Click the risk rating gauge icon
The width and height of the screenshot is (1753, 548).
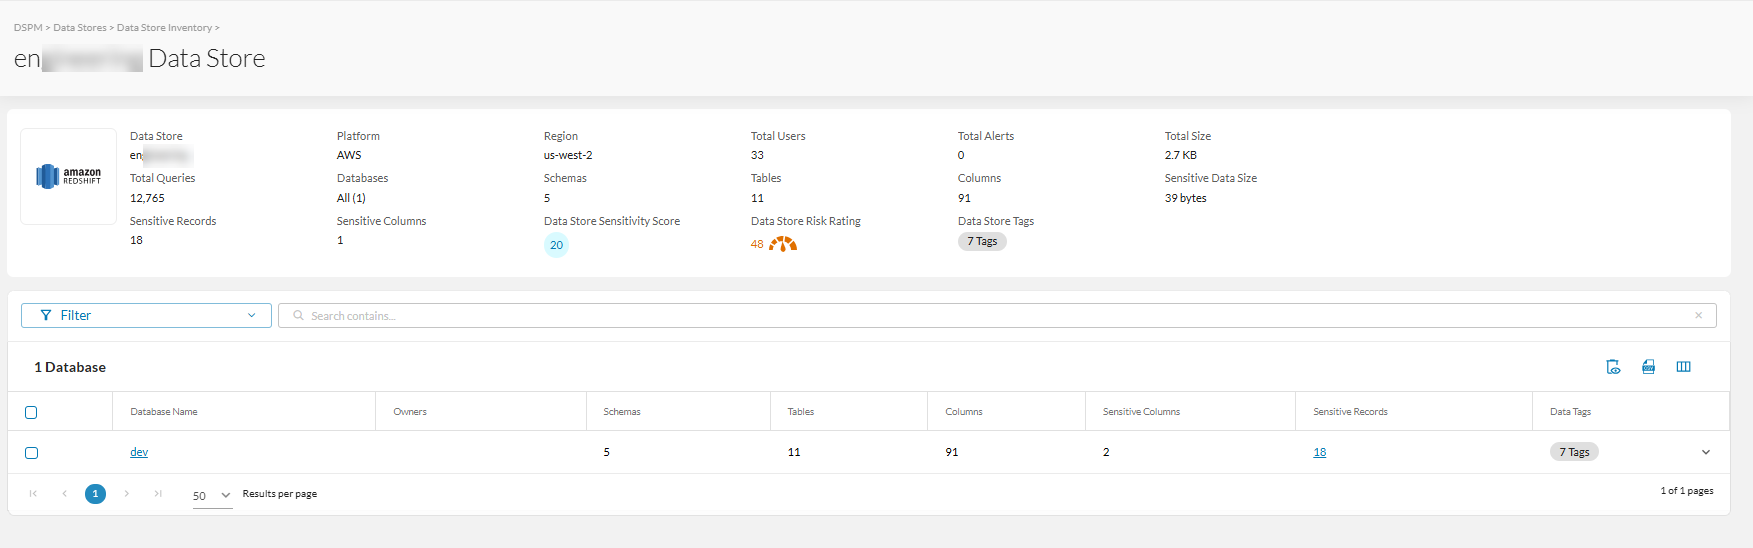783,244
